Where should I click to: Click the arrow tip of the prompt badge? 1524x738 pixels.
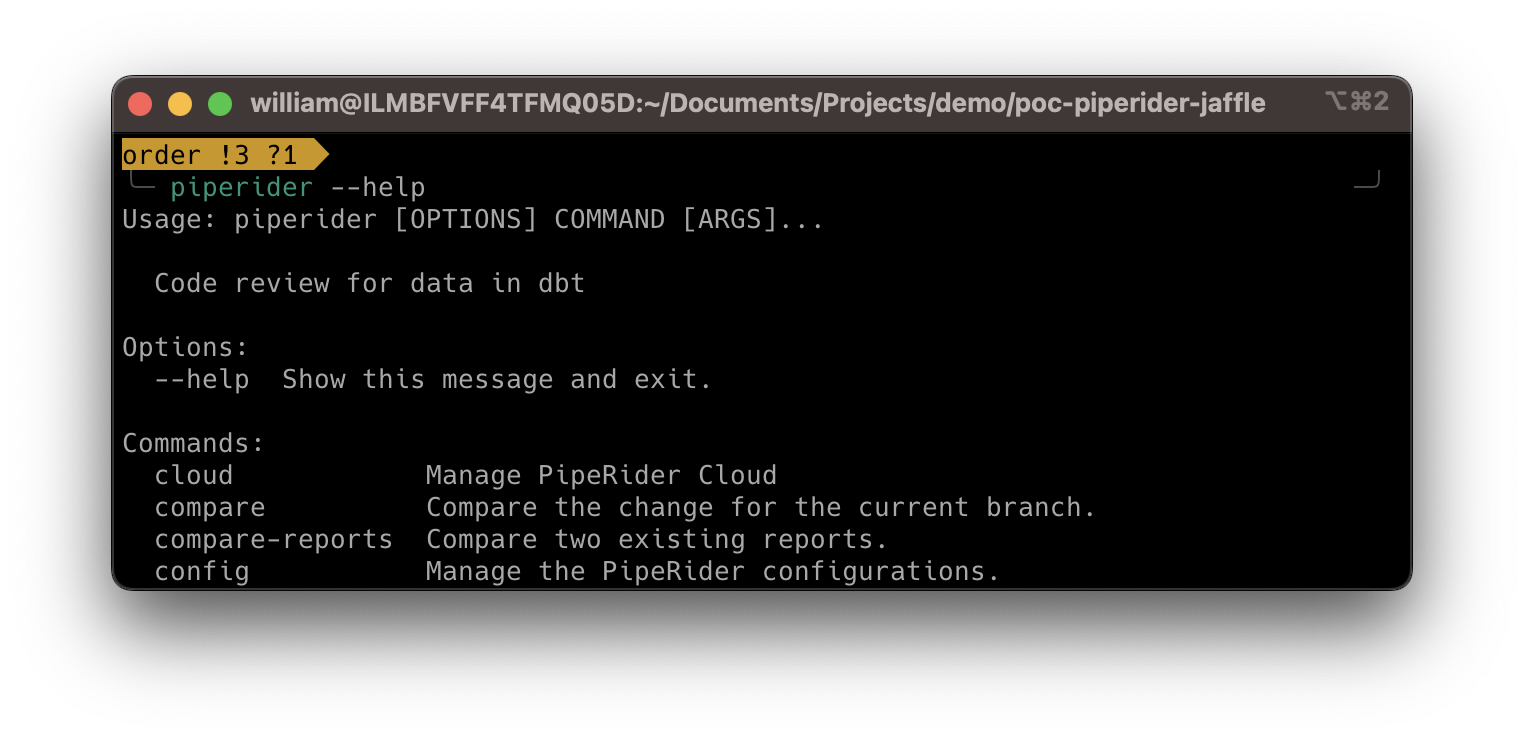(x=322, y=154)
